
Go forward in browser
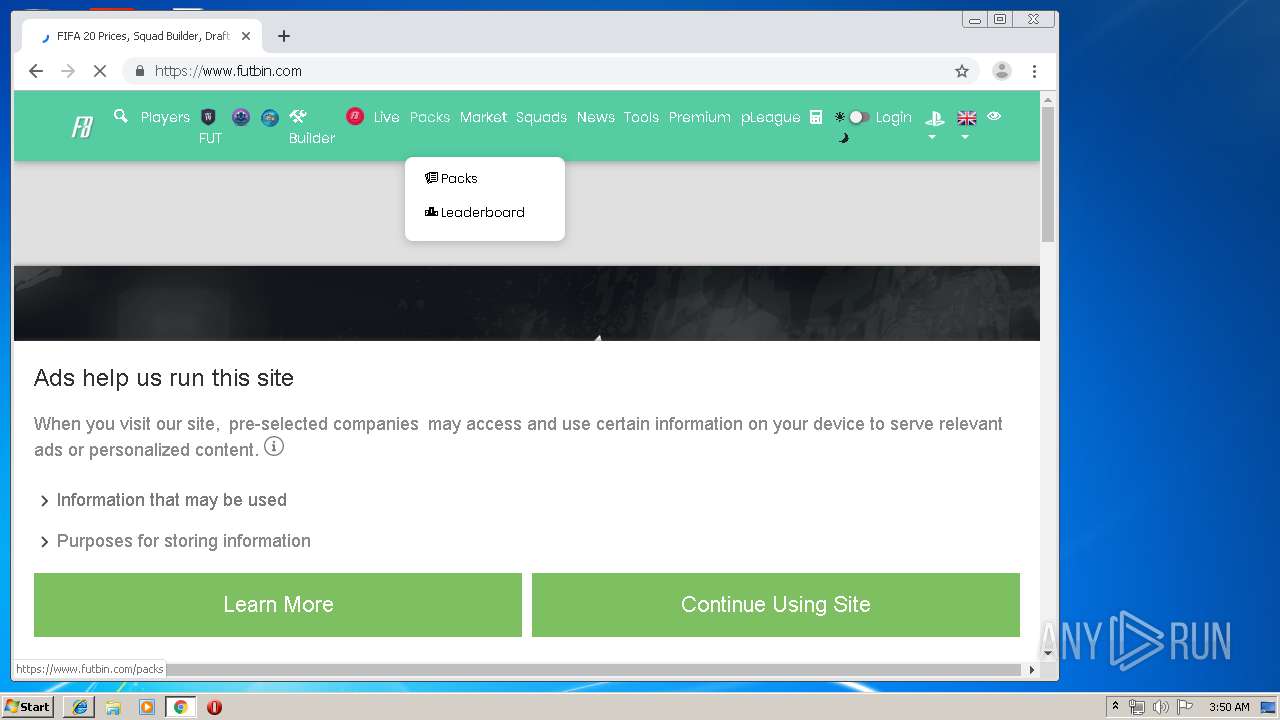pyautogui.click(x=68, y=71)
